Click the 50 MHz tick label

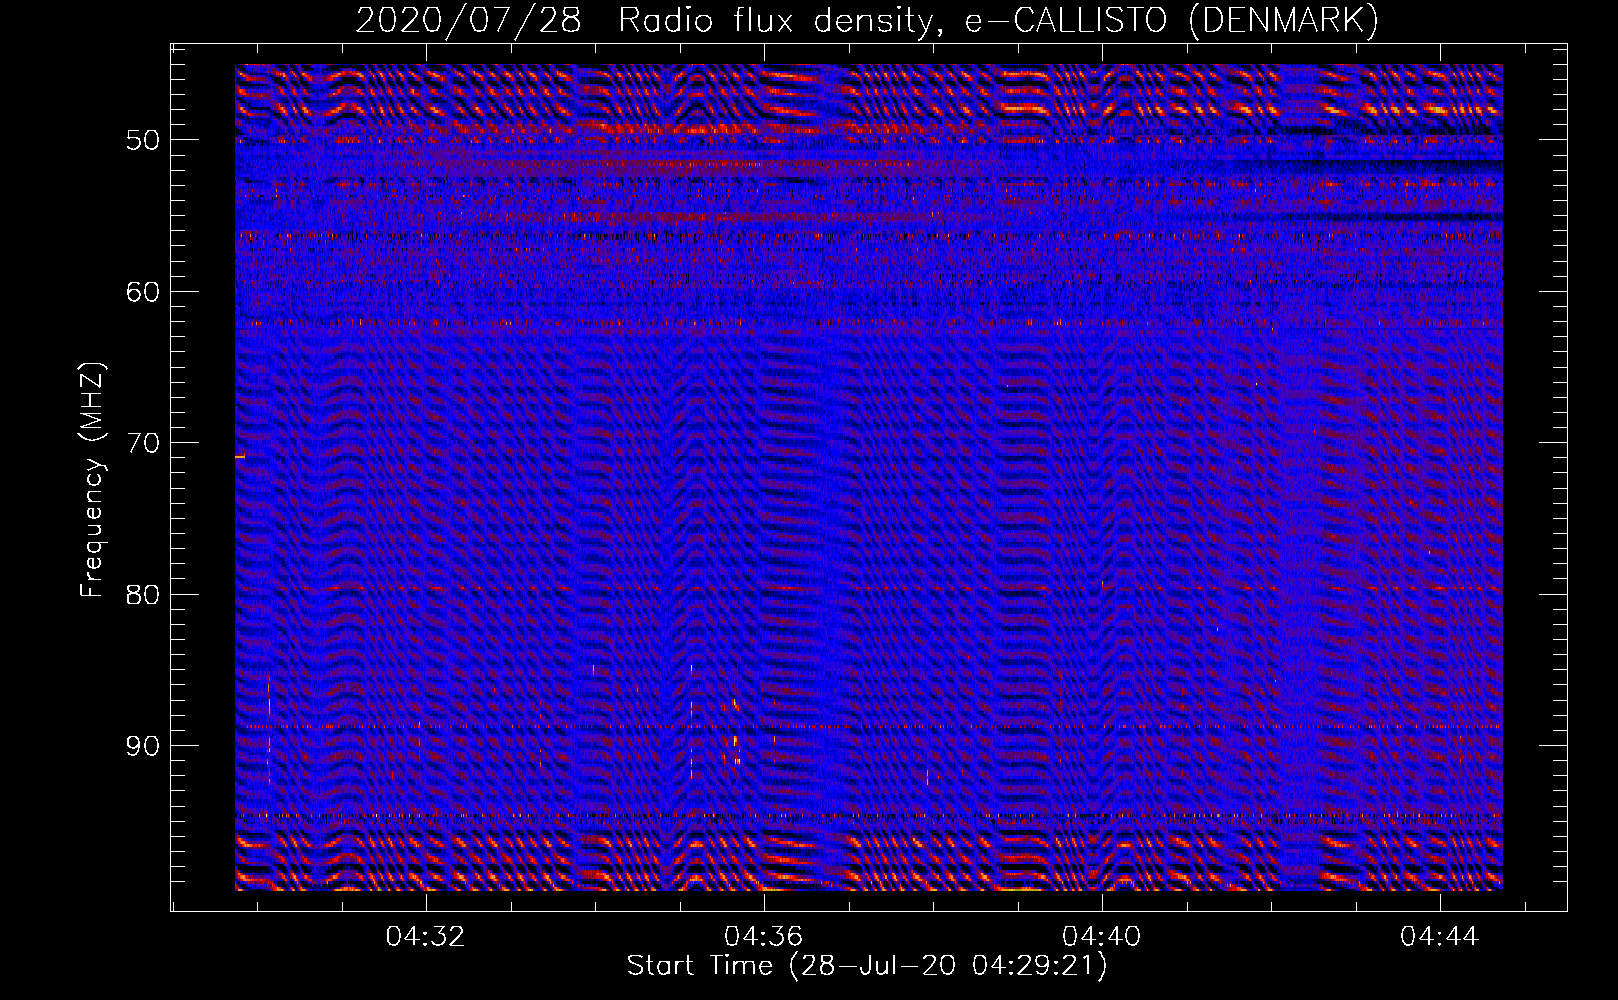[x=143, y=139]
